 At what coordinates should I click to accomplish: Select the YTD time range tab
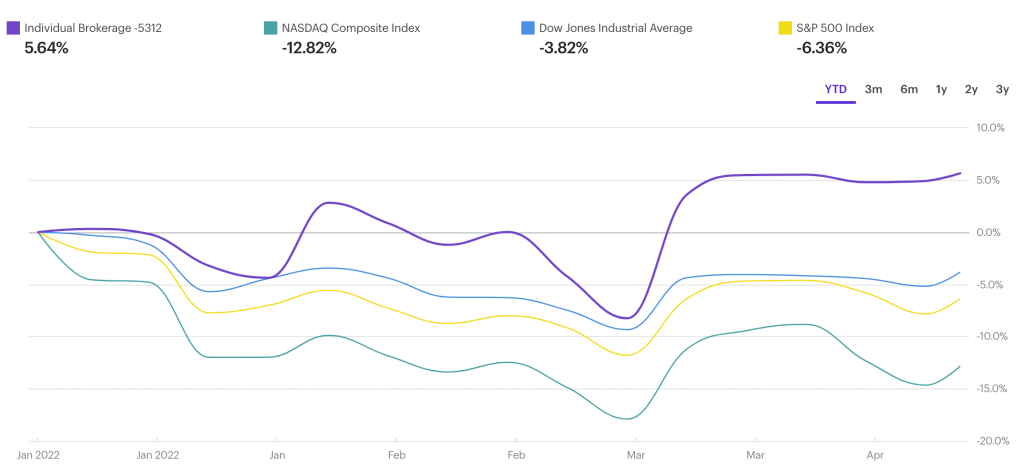pyautogui.click(x=835, y=90)
